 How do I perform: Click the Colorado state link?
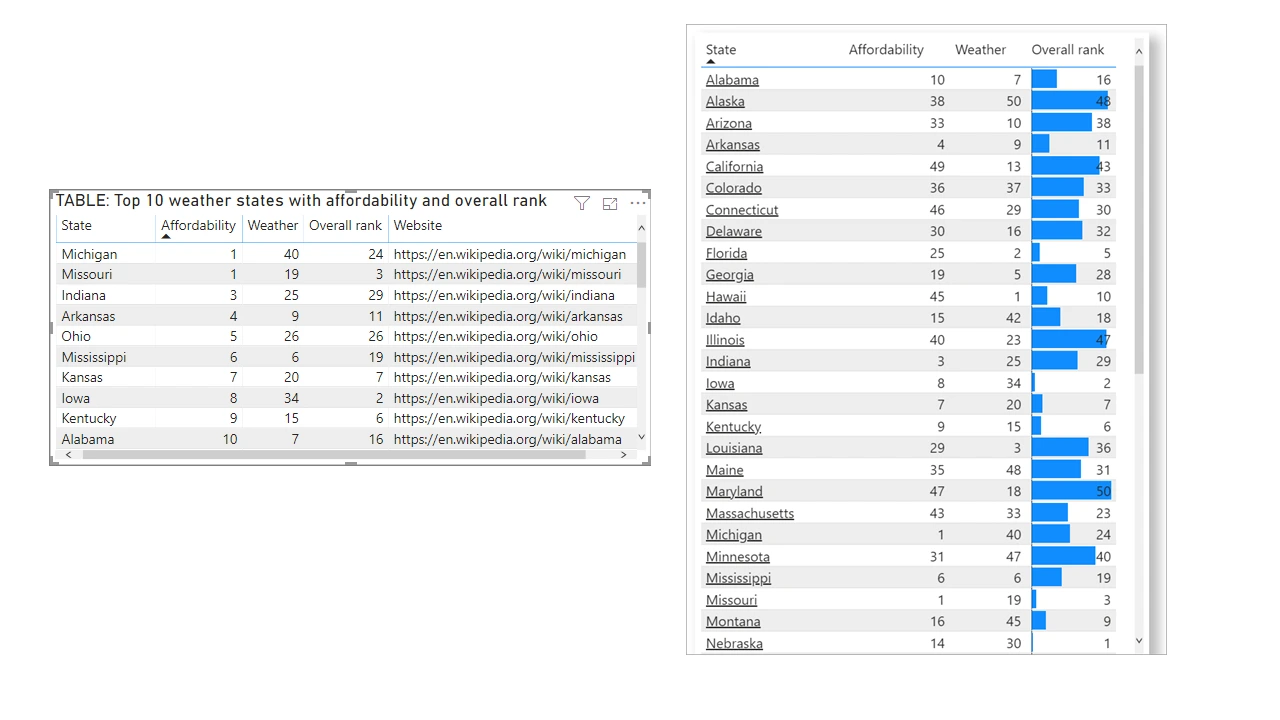point(734,189)
